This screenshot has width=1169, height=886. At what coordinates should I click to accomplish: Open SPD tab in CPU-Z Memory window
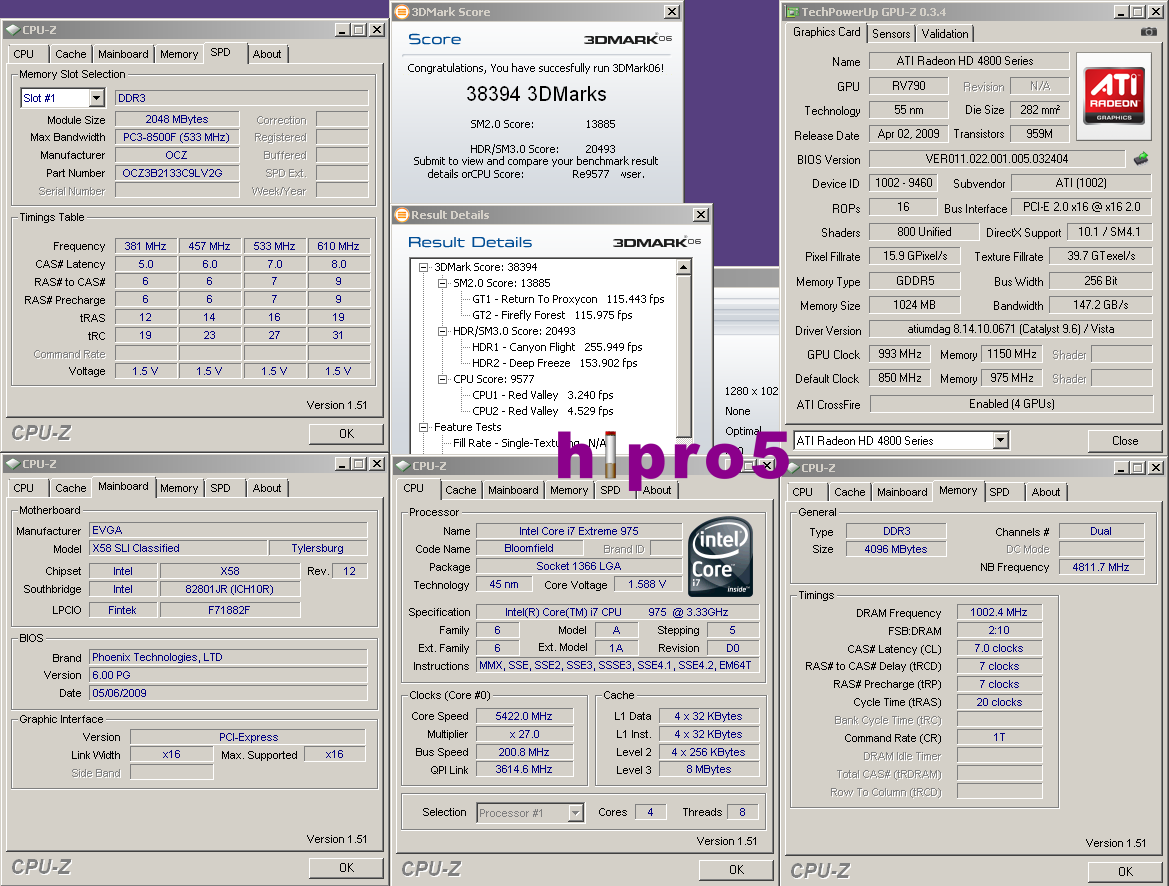(999, 491)
